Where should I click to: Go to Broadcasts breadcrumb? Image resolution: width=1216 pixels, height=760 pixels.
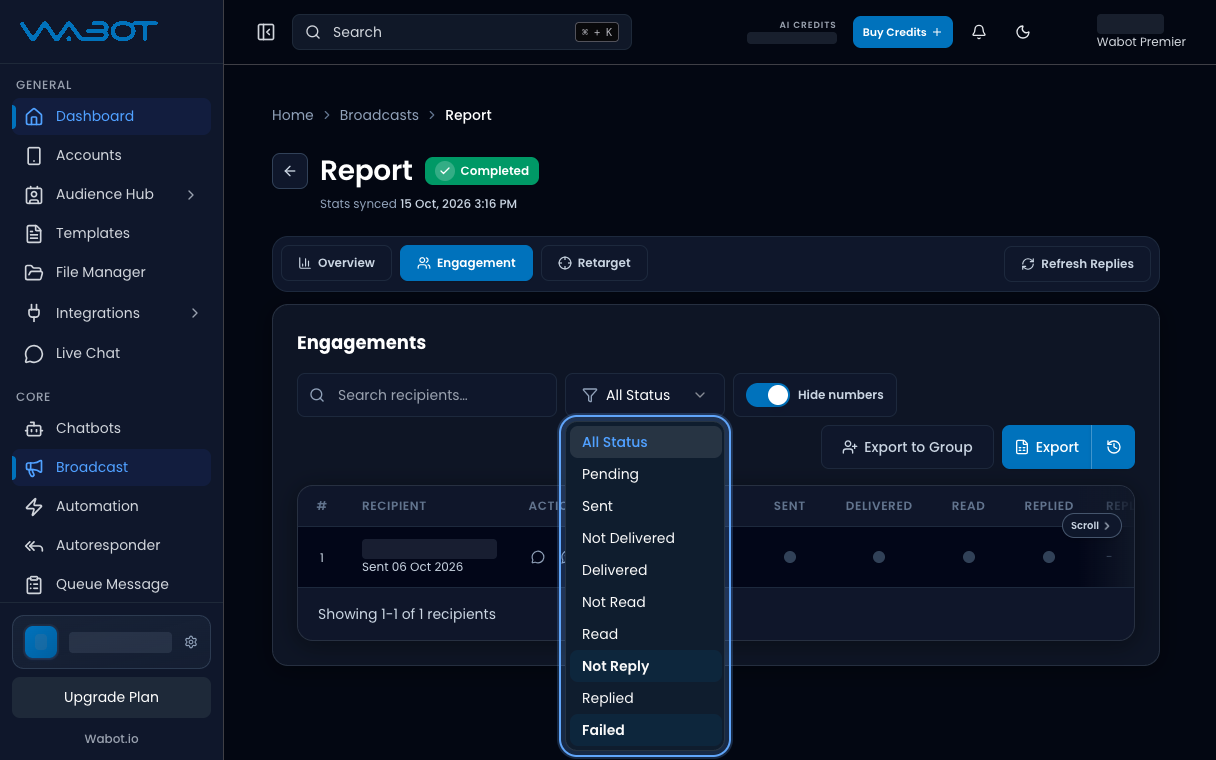point(379,115)
